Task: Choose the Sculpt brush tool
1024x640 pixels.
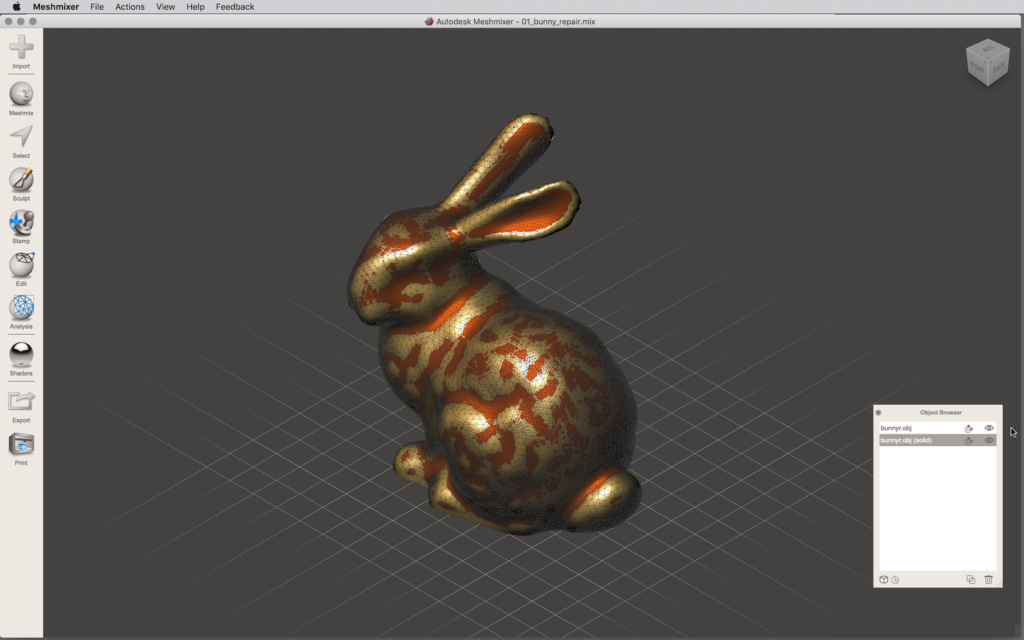Action: 21,181
